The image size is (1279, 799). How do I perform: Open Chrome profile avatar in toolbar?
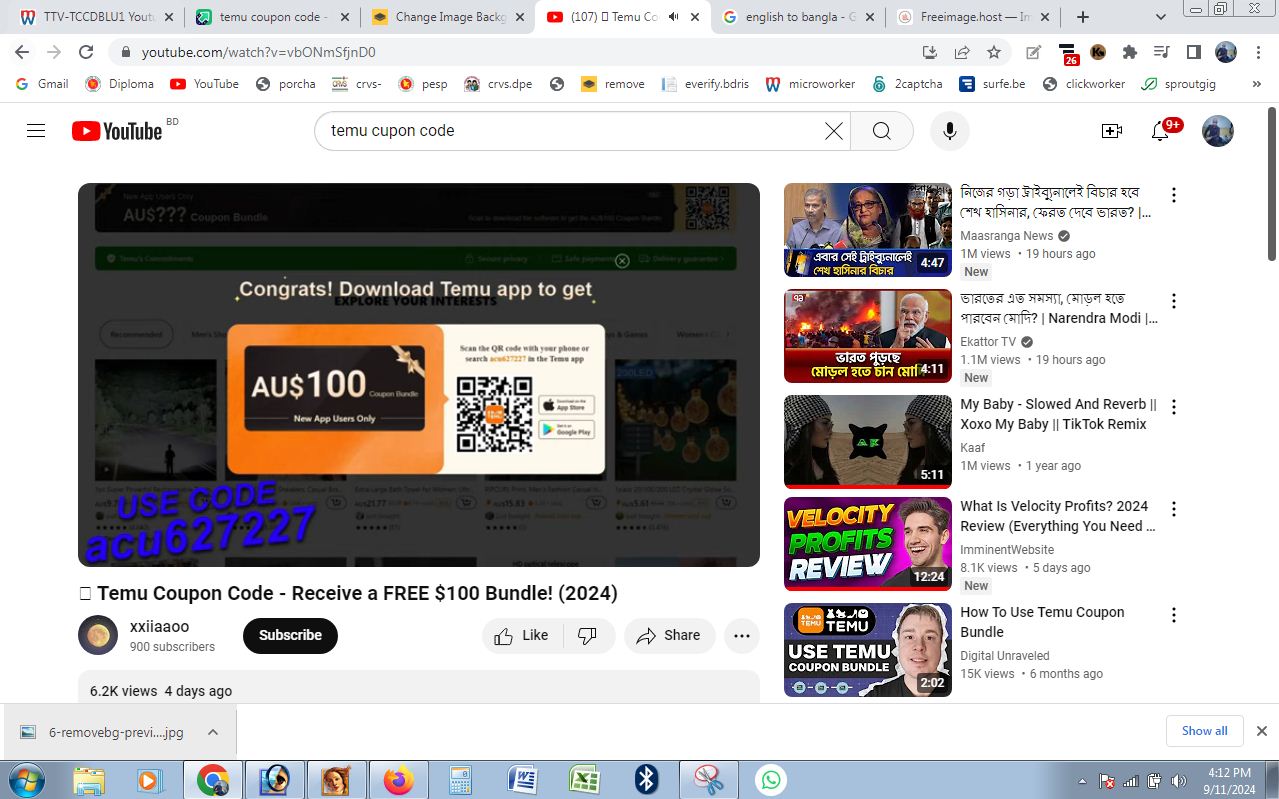pyautogui.click(x=1226, y=52)
